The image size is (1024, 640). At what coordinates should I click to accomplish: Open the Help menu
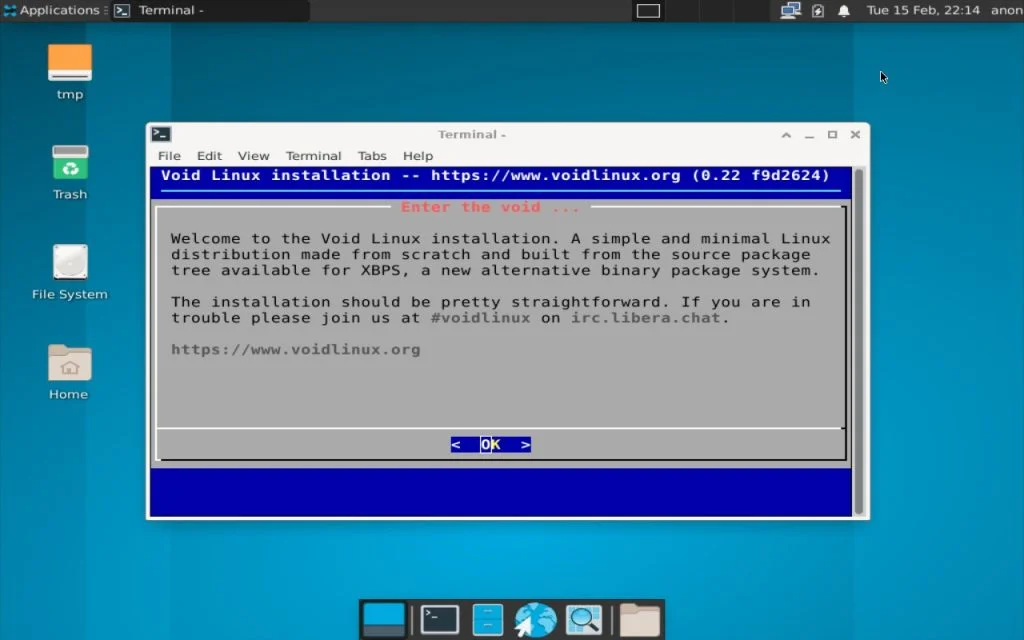tap(417, 156)
